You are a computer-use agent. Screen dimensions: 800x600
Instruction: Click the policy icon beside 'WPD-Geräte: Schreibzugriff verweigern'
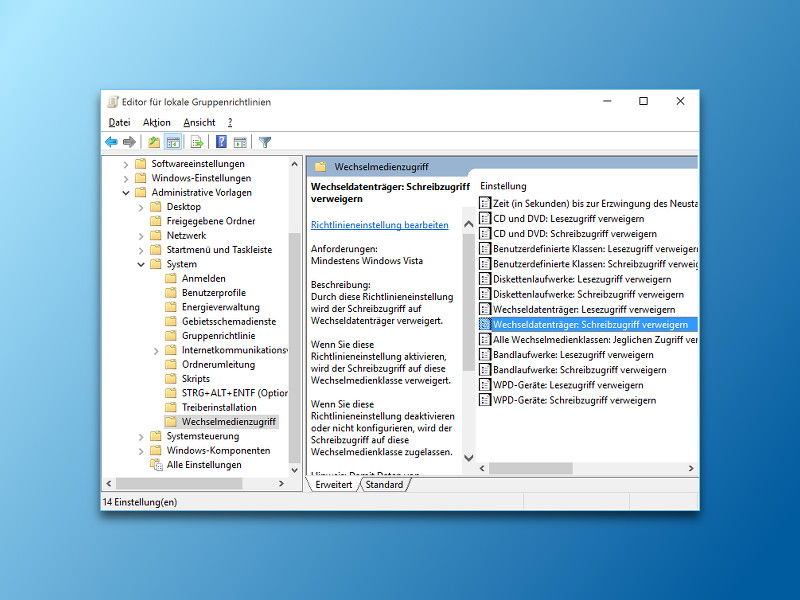click(x=485, y=400)
